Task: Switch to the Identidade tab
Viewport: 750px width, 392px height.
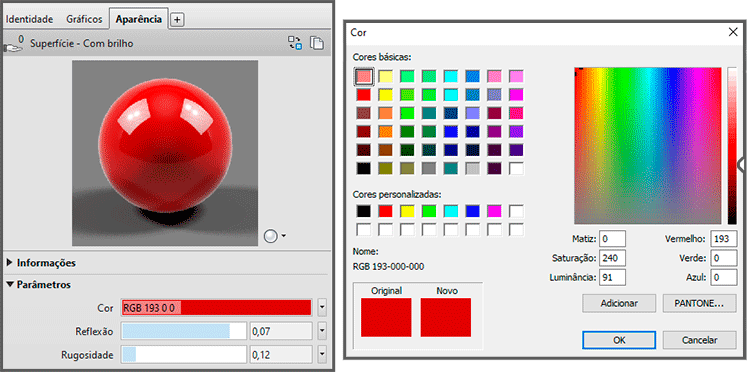Action: [x=29, y=19]
